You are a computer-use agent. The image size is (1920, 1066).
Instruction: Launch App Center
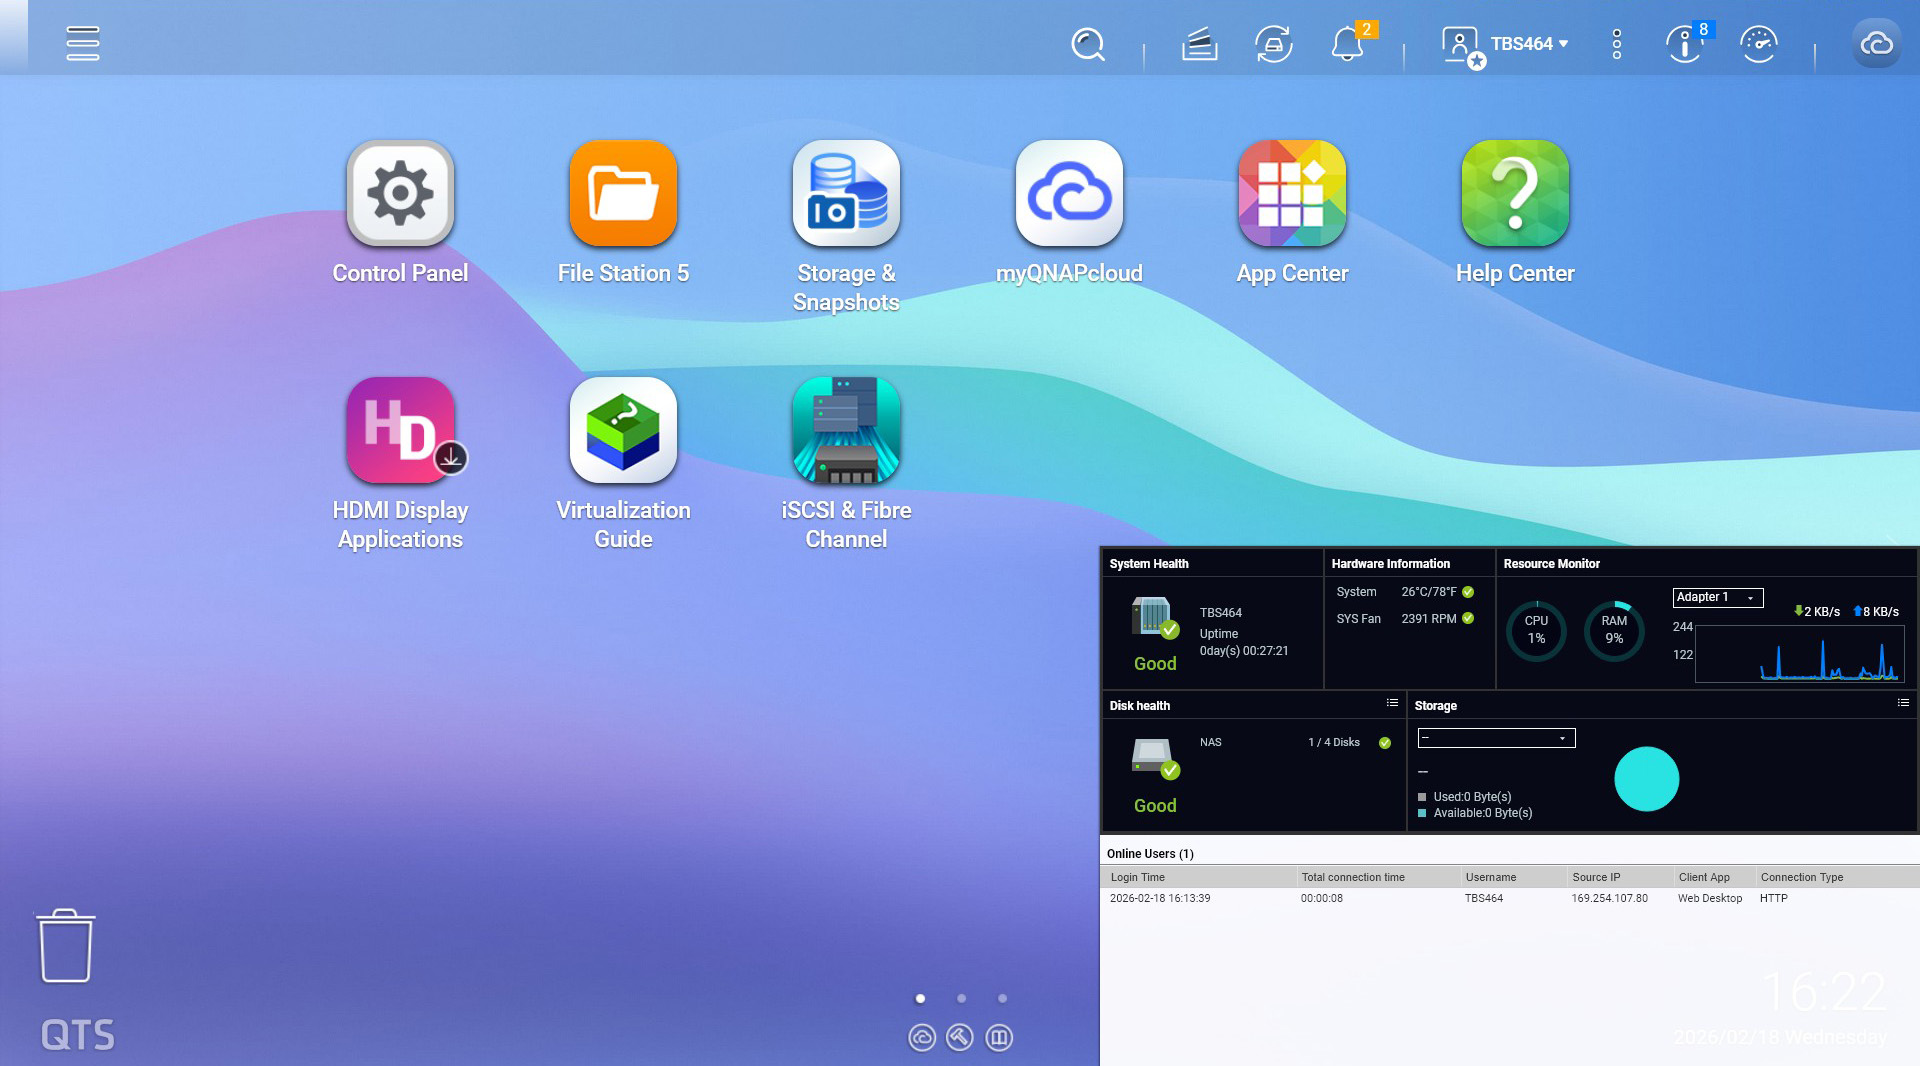1292,194
